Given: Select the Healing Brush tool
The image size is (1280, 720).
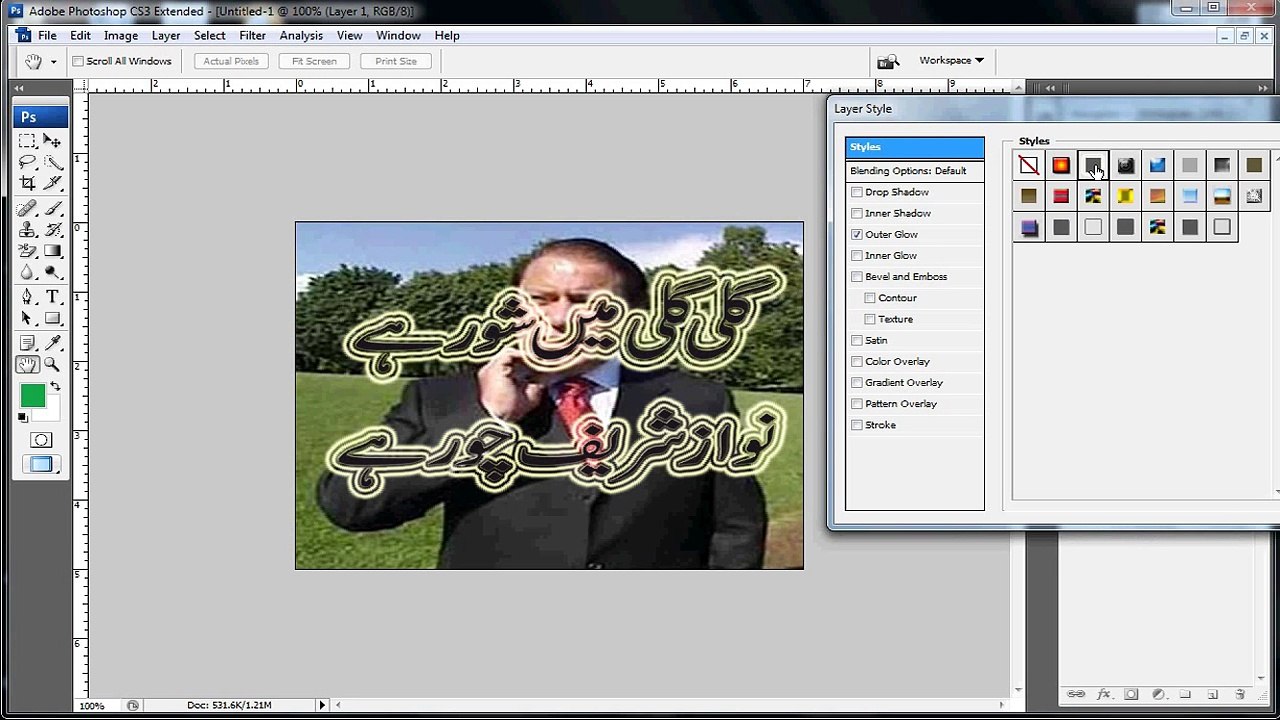Looking at the screenshot, I should (x=27, y=208).
